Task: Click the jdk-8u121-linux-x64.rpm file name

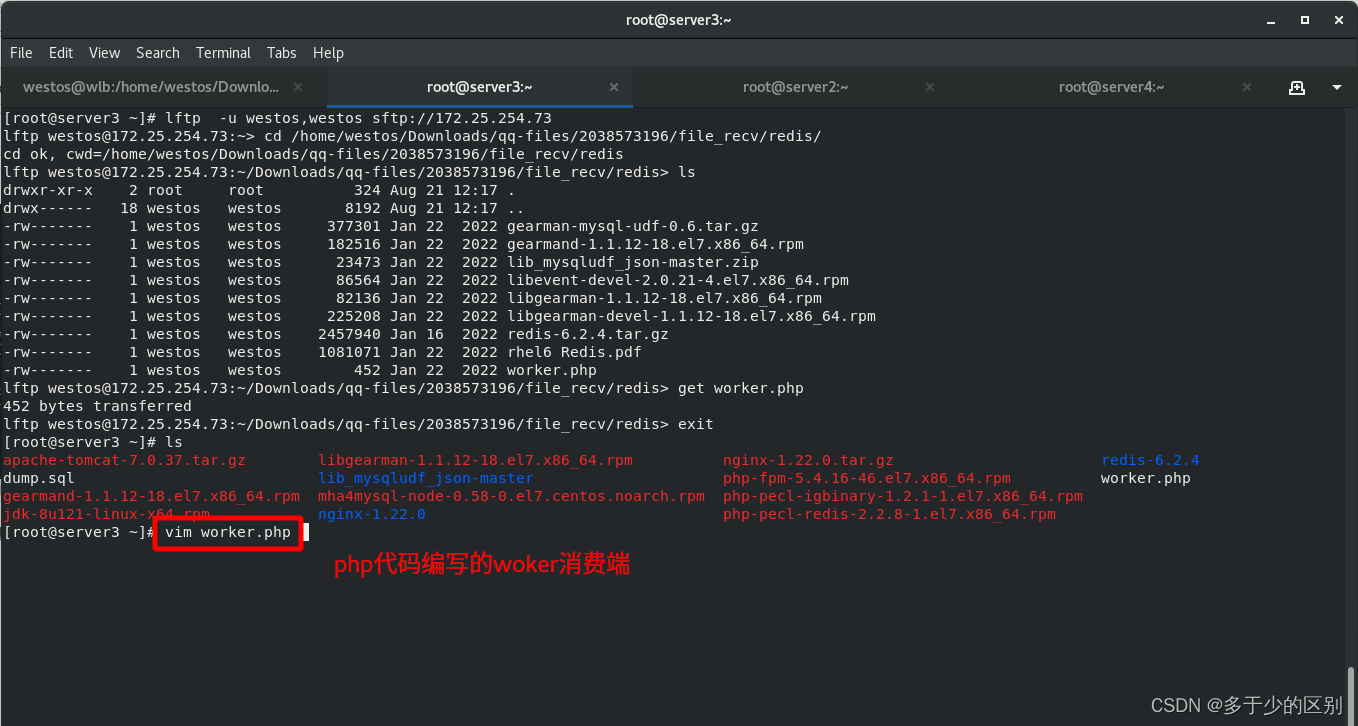Action: [x=106, y=514]
